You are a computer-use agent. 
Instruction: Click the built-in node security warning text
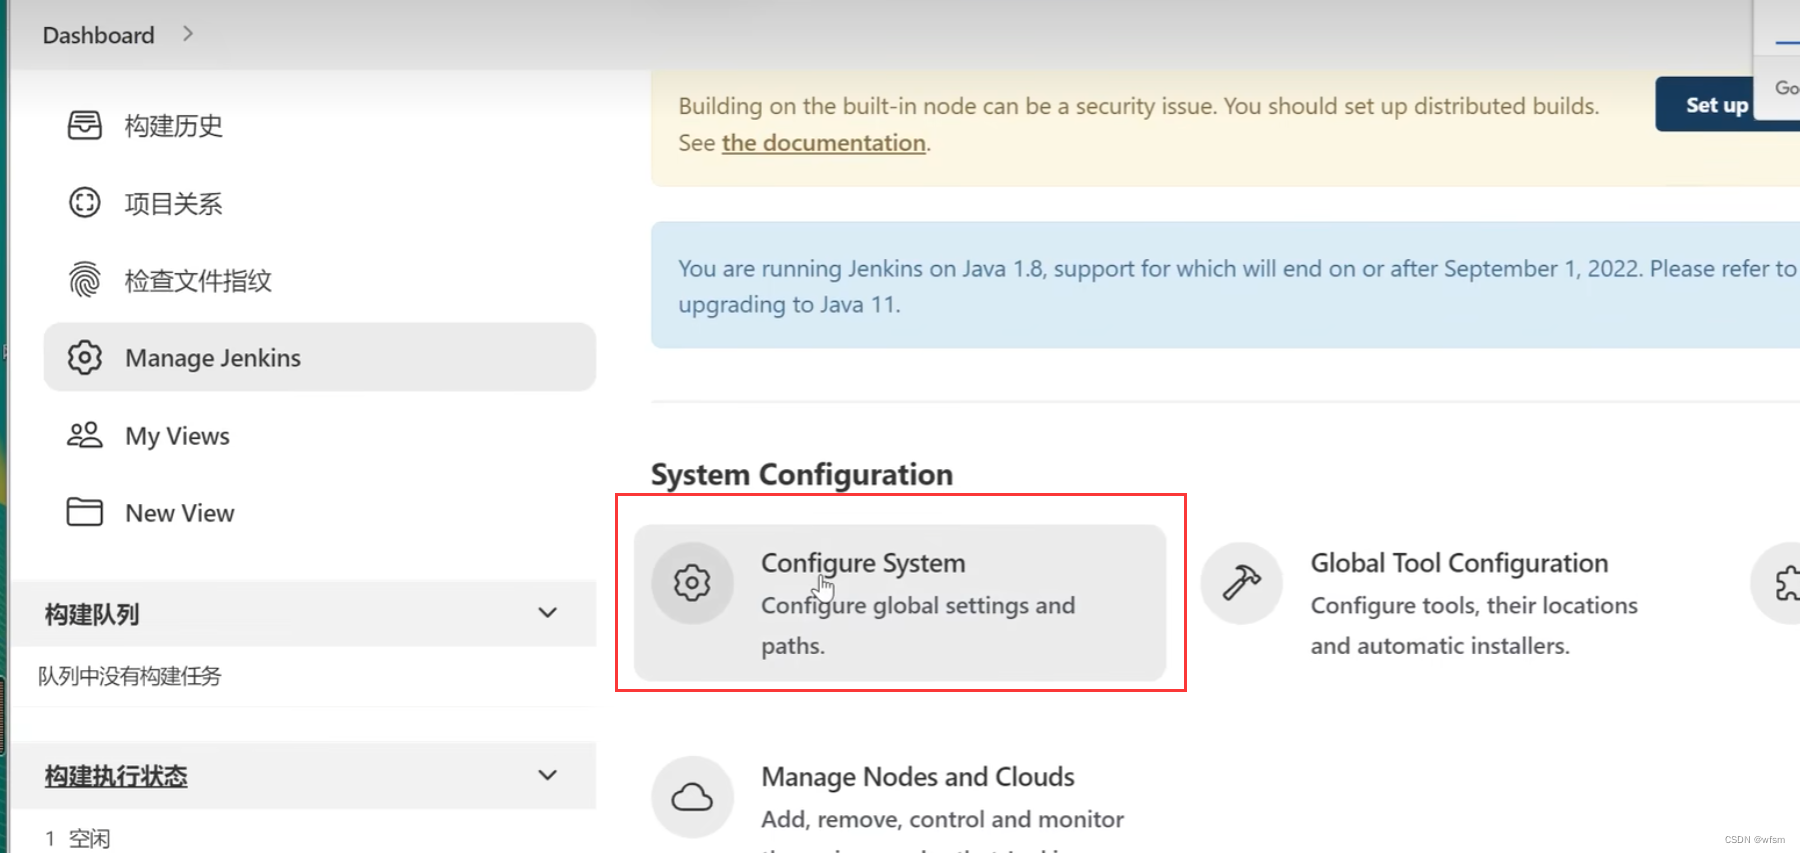tap(1138, 124)
